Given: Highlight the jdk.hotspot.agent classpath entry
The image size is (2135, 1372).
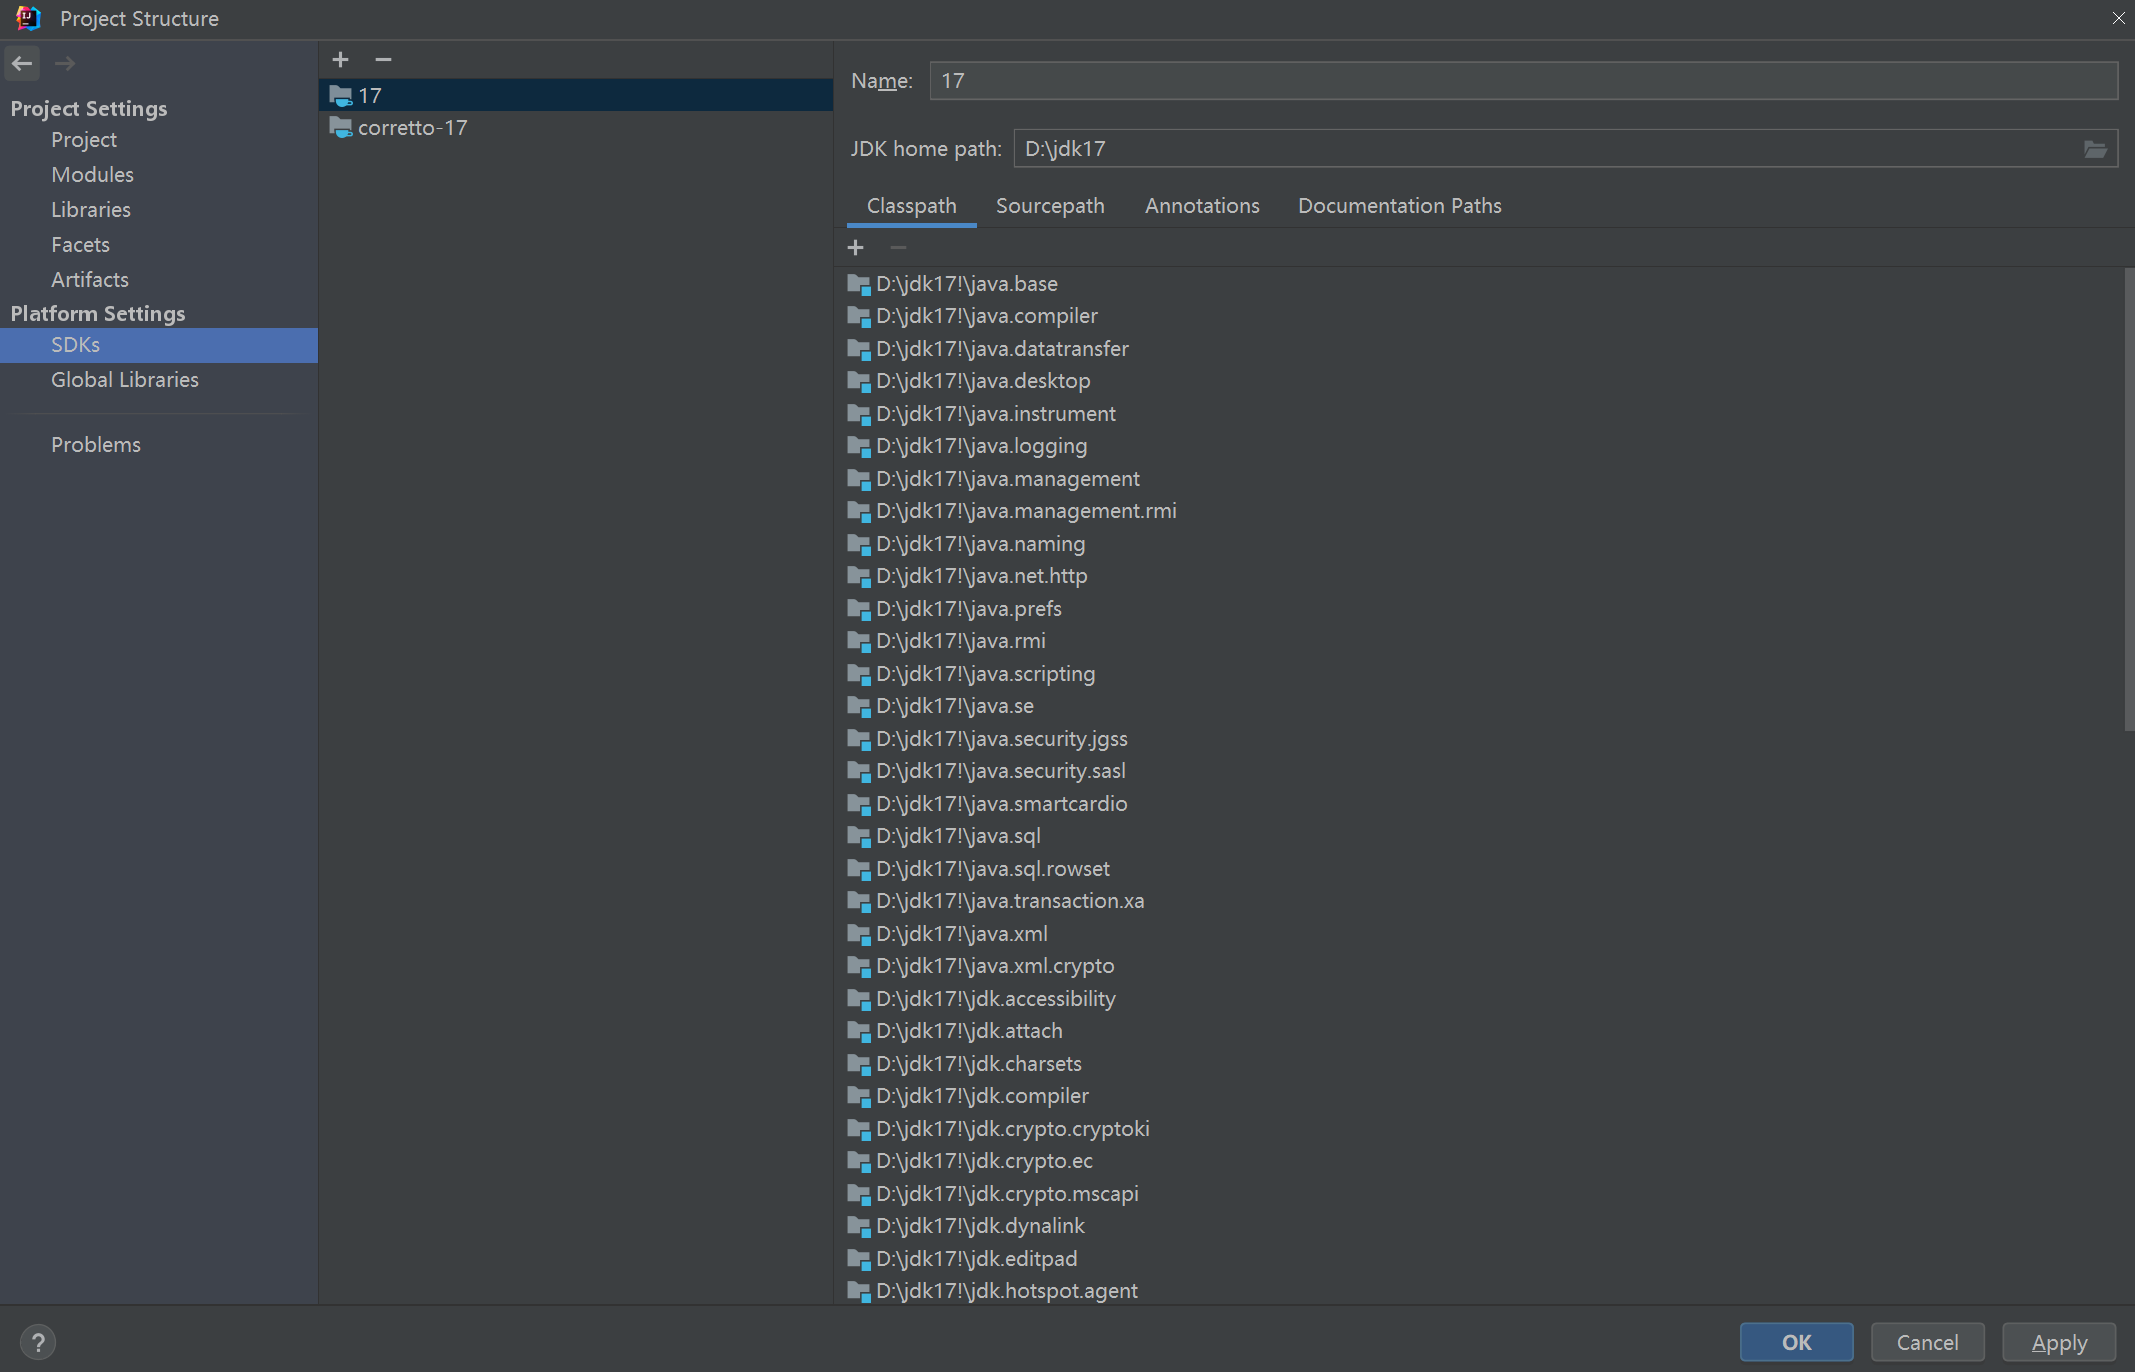Looking at the screenshot, I should tap(1006, 1291).
